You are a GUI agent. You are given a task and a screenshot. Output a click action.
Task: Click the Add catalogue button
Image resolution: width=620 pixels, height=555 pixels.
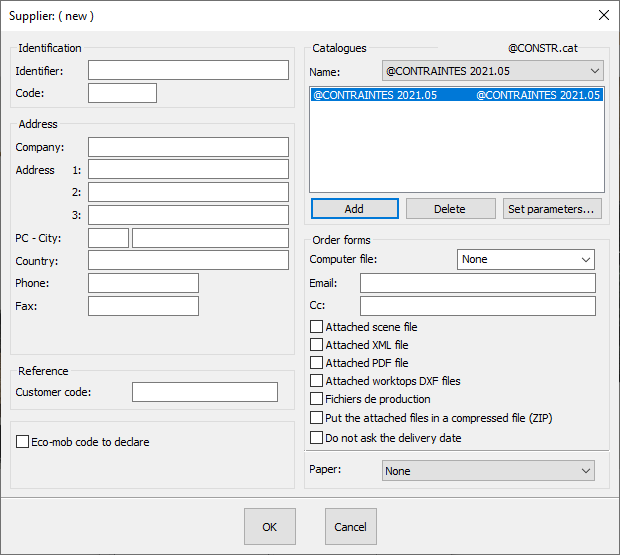pos(354,209)
